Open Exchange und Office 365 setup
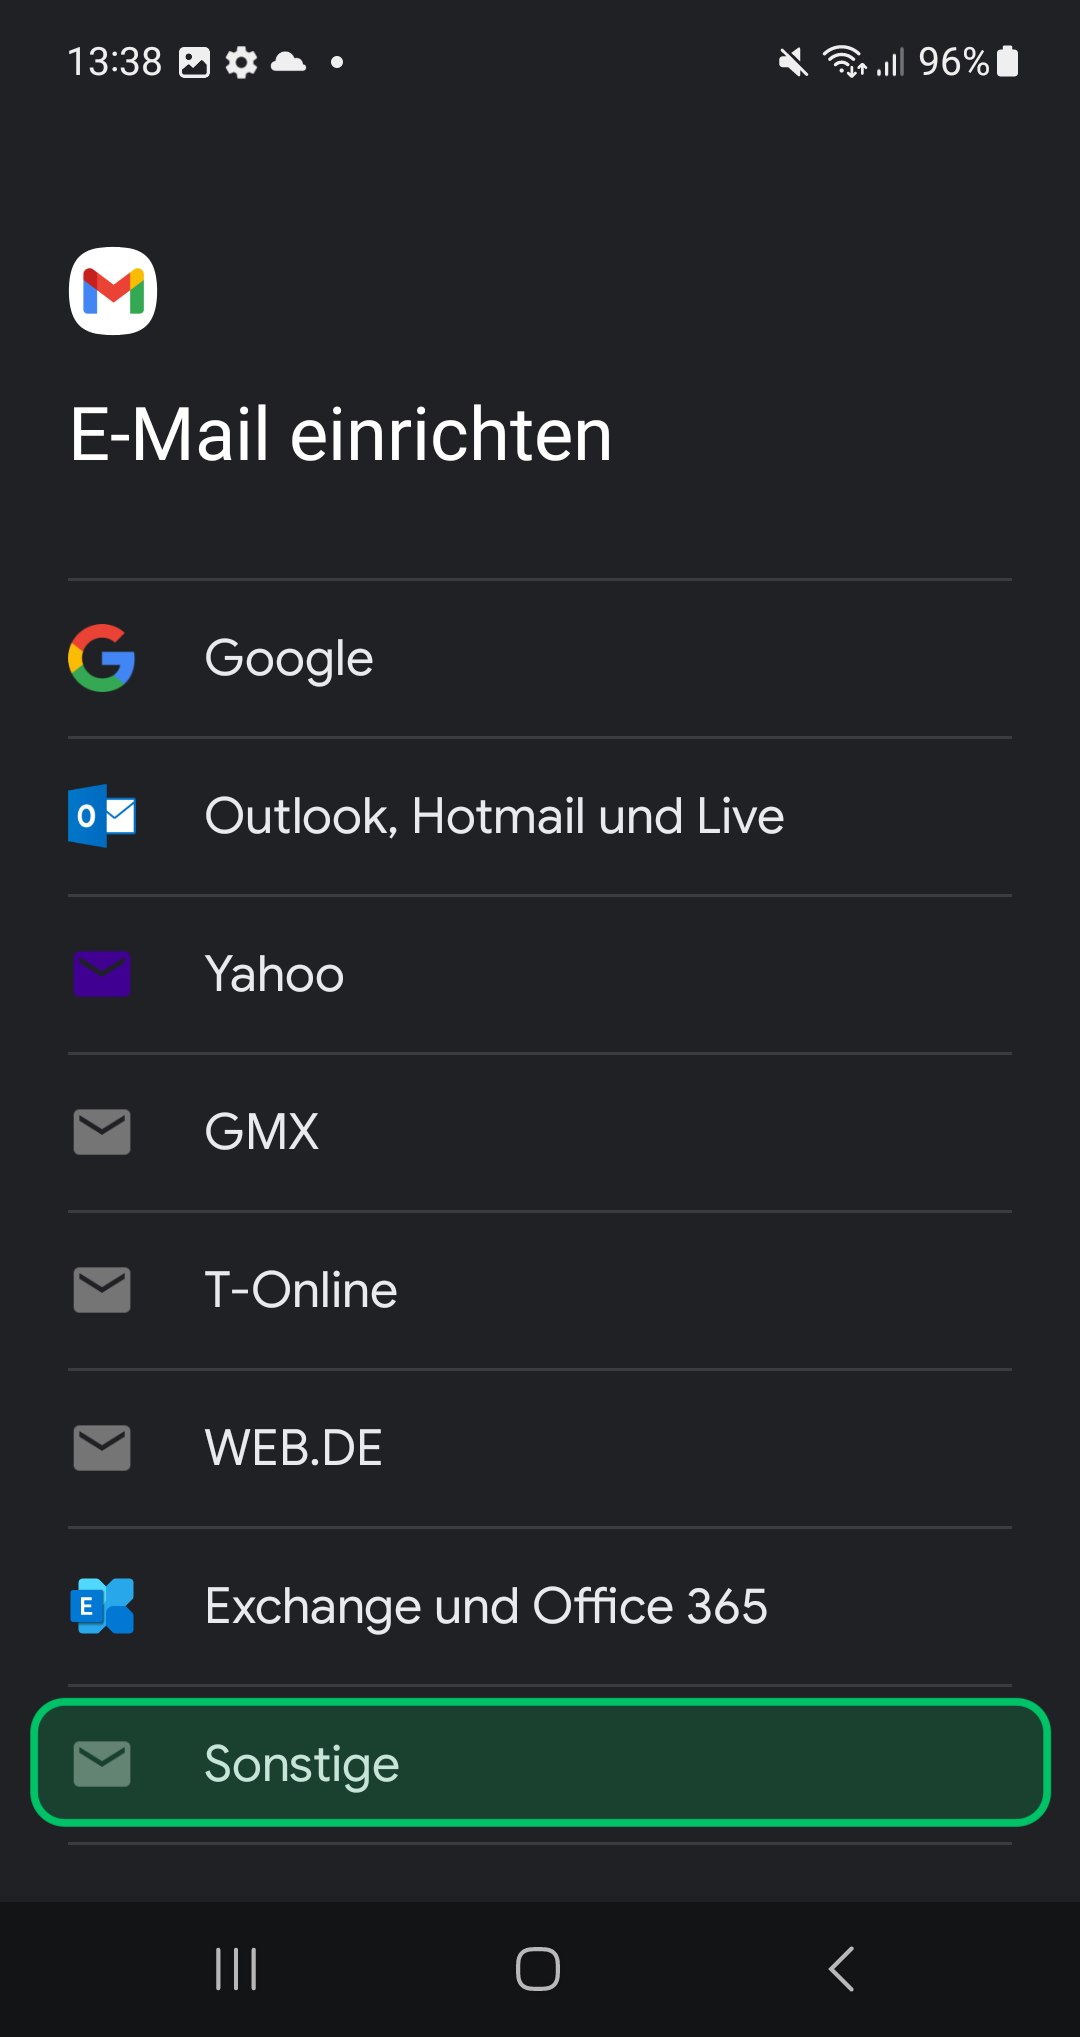The height and width of the screenshot is (2037, 1080). [x=540, y=1606]
